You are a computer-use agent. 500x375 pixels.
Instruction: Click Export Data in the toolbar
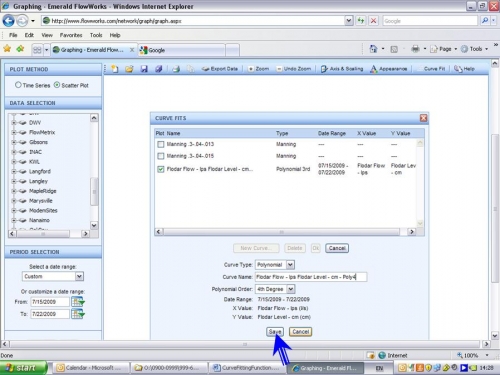click(x=220, y=69)
